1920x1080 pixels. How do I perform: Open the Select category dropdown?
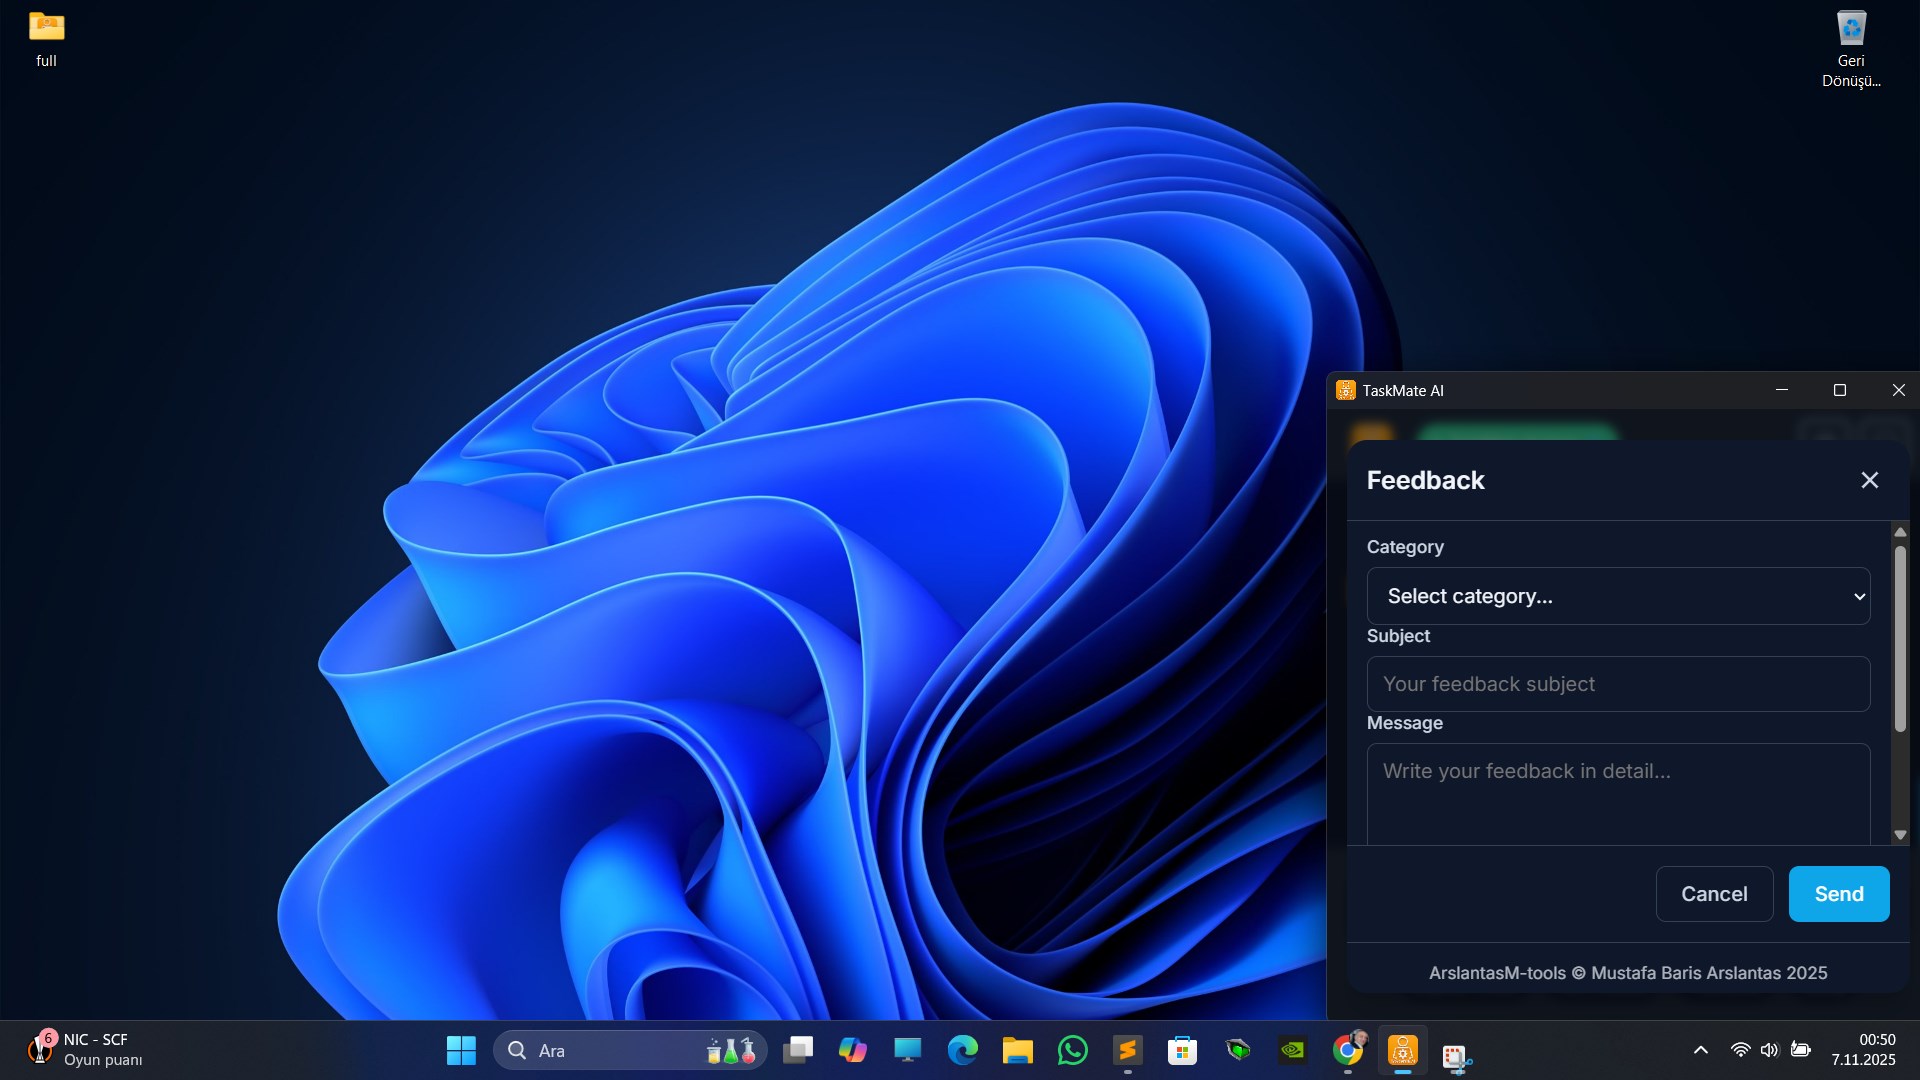click(1618, 596)
